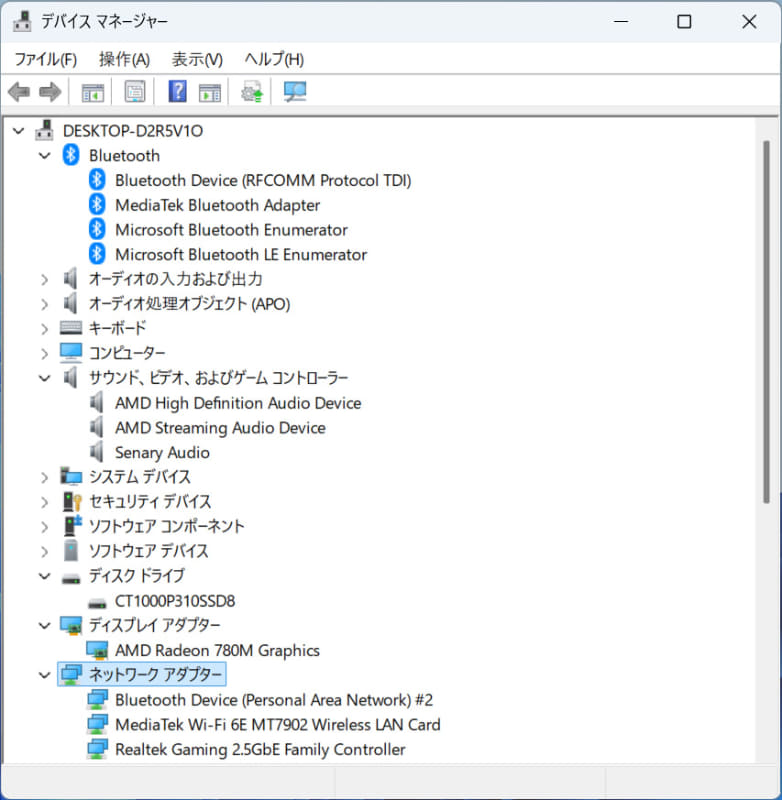Click the vertical scrollbar thumb

tap(766, 321)
